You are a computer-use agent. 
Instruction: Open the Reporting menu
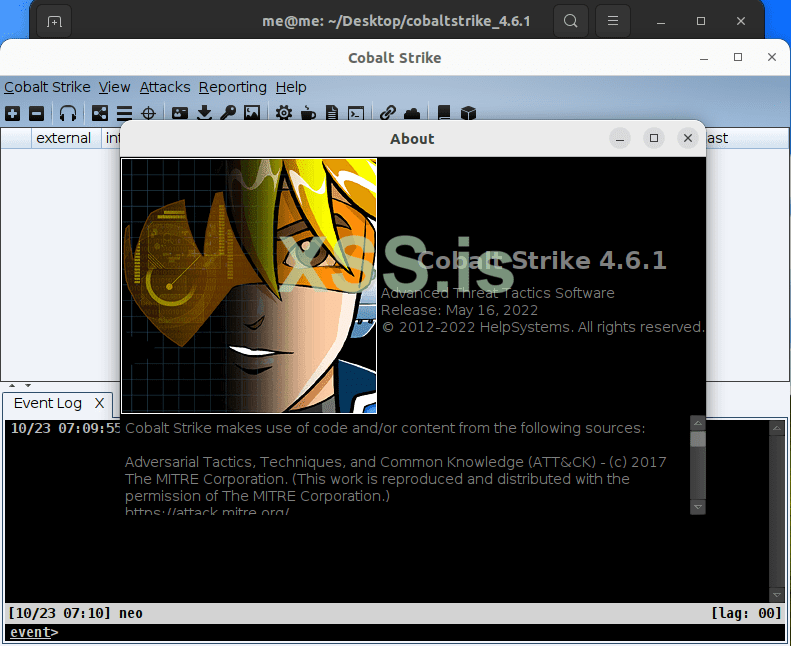[233, 87]
